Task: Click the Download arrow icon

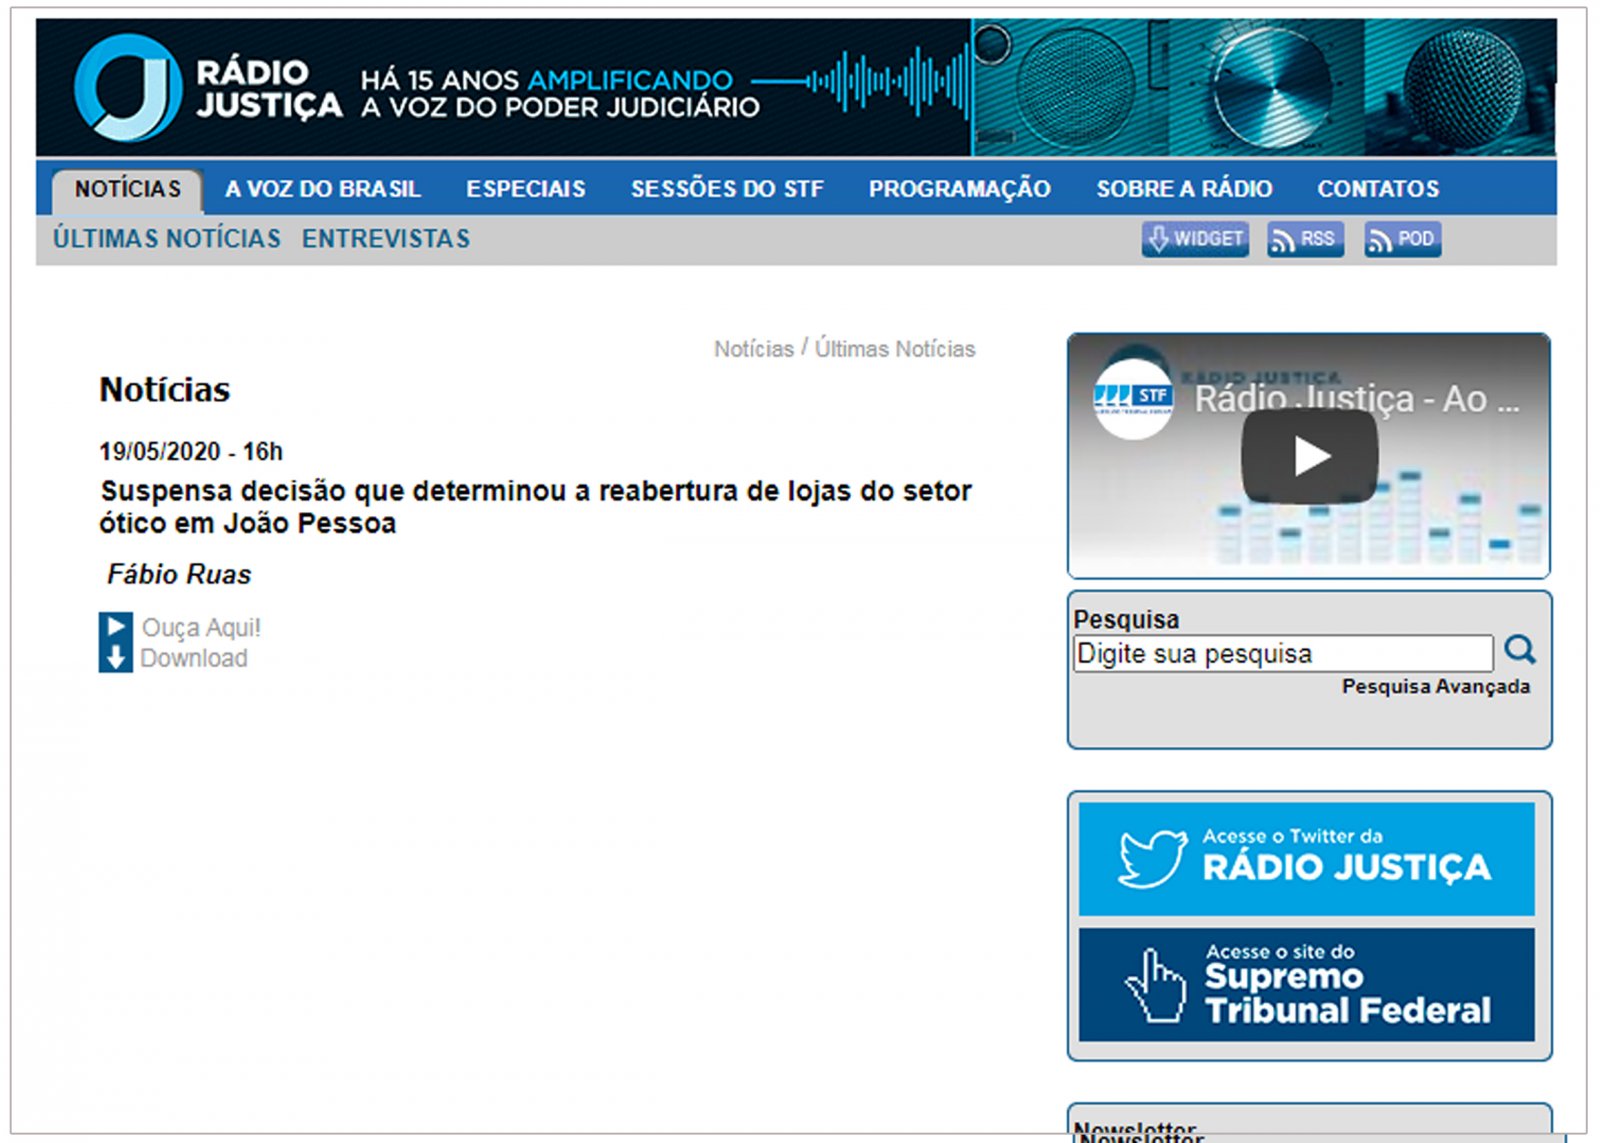Action: pos(116,658)
